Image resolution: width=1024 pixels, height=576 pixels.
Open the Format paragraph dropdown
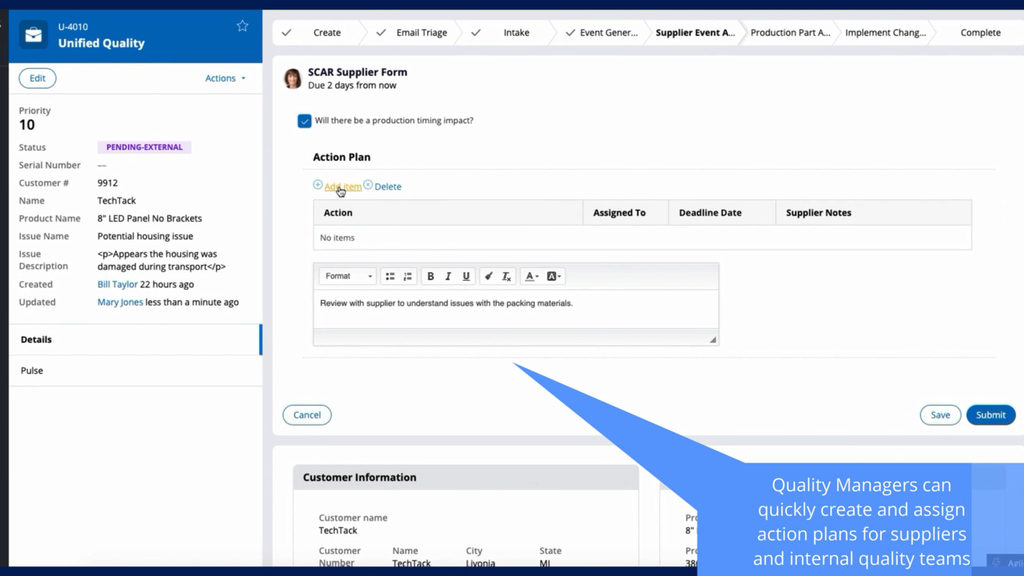(x=347, y=276)
